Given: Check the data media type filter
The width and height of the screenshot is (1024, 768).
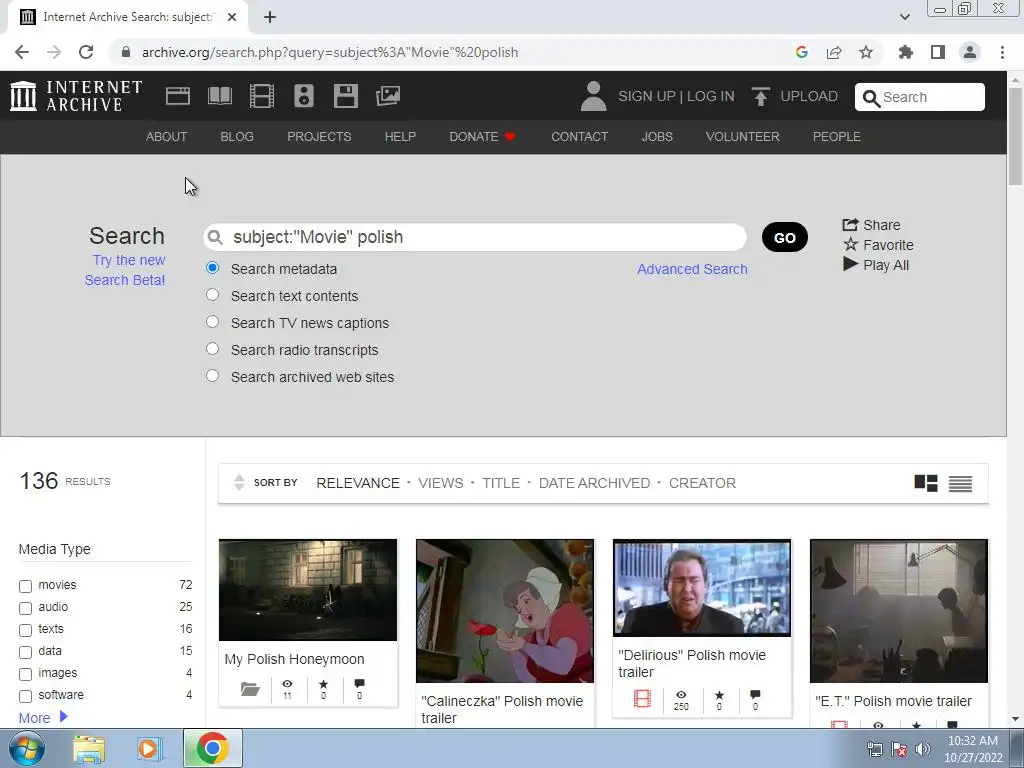Looking at the screenshot, I should tap(25, 652).
